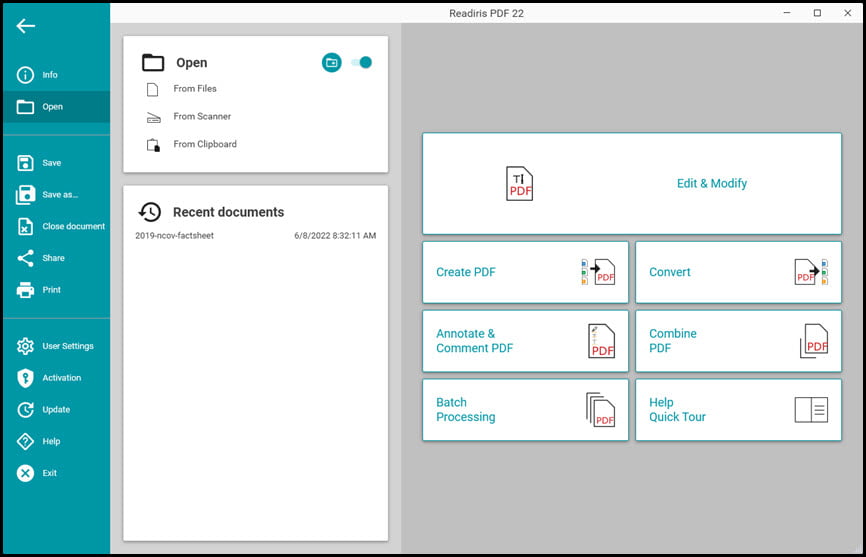Open the Help Quick Tour tile

[x=738, y=410]
